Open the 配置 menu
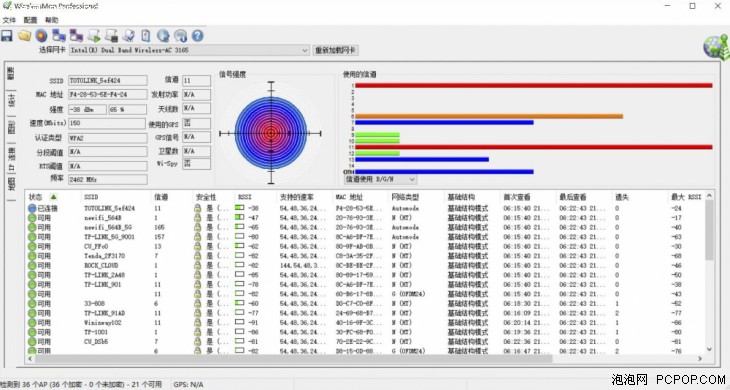 pyautogui.click(x=30, y=20)
